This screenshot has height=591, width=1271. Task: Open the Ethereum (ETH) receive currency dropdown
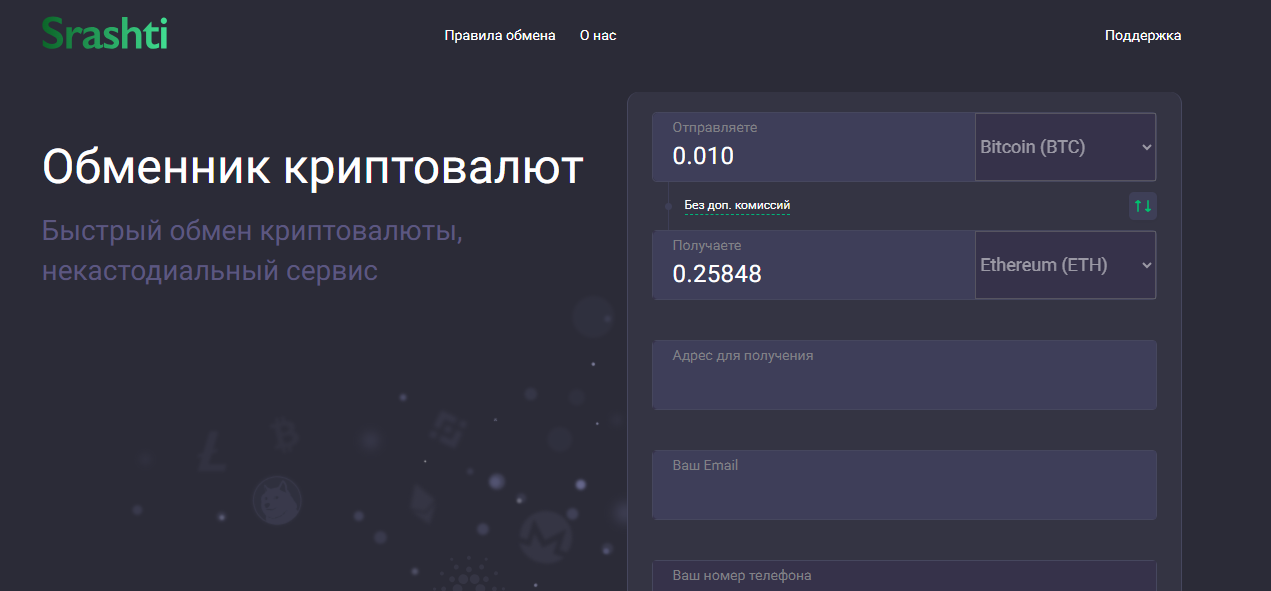coord(1065,265)
